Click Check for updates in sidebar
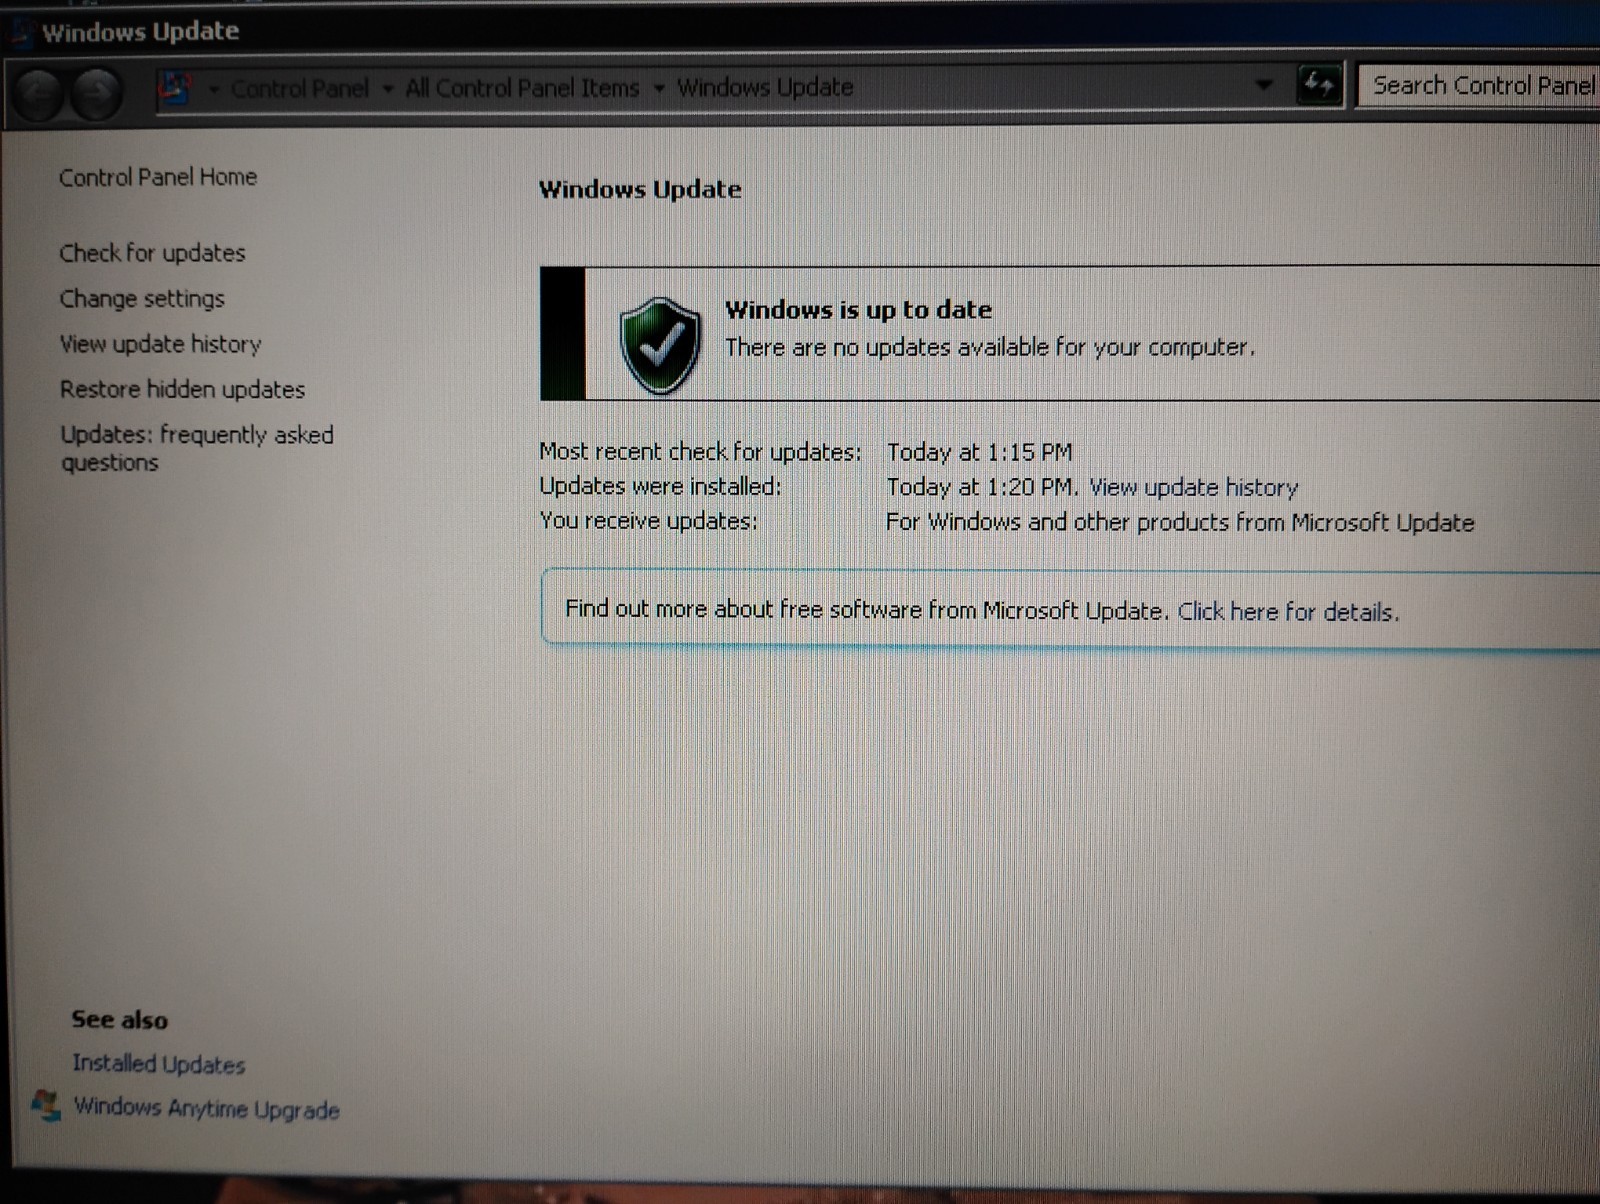 click(152, 253)
